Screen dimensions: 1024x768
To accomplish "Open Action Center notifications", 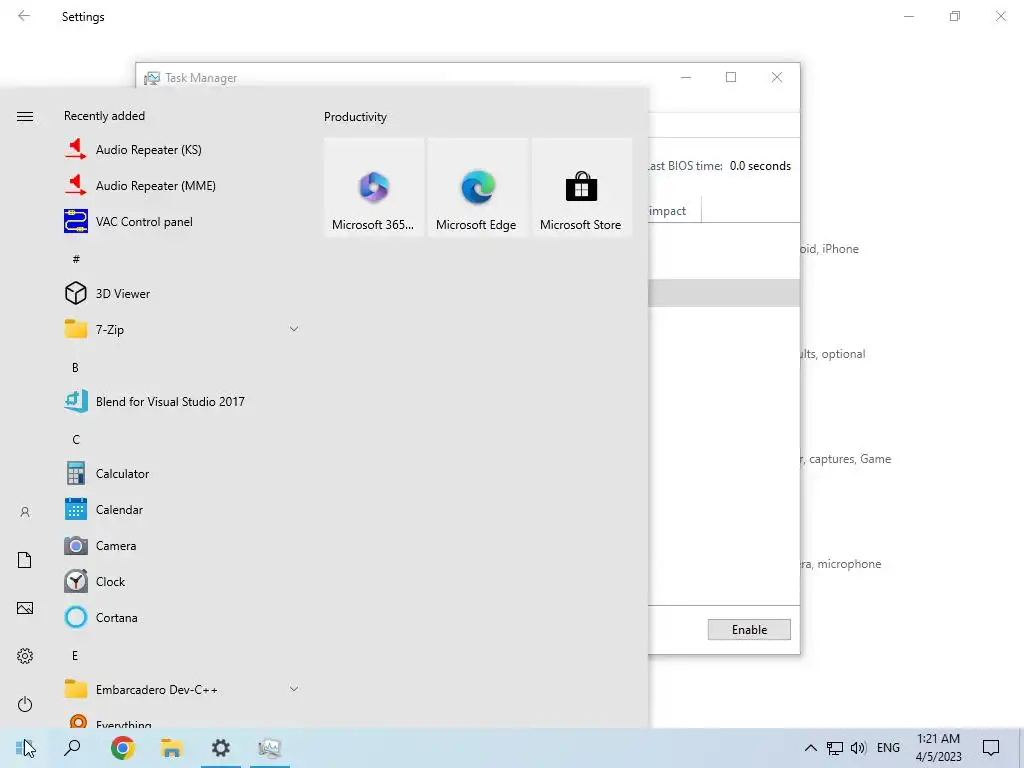I will [x=991, y=748].
